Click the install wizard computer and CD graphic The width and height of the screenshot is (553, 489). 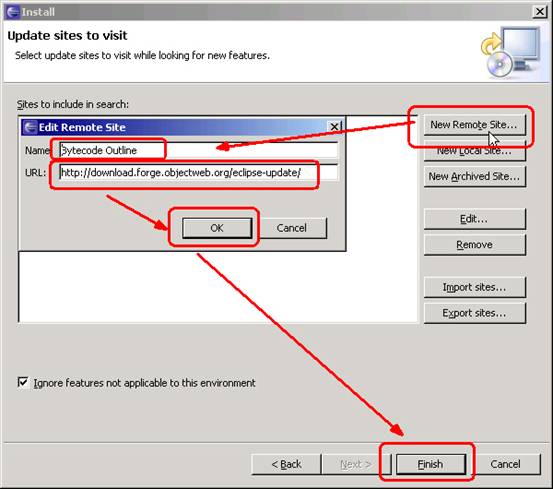tap(511, 52)
